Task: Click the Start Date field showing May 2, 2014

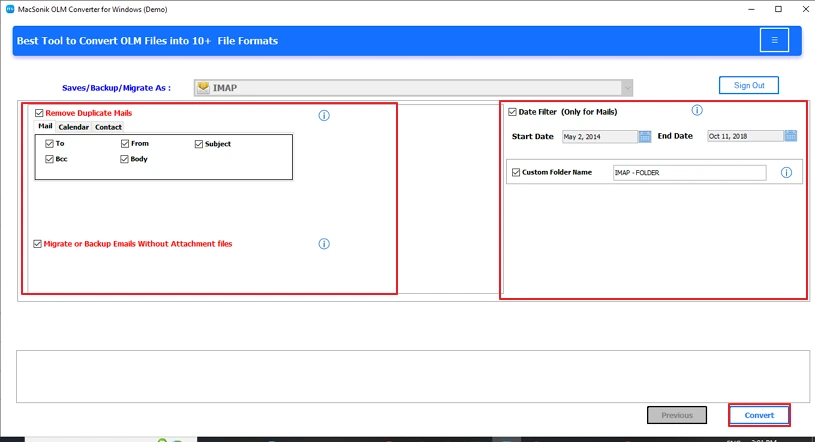Action: 598,136
